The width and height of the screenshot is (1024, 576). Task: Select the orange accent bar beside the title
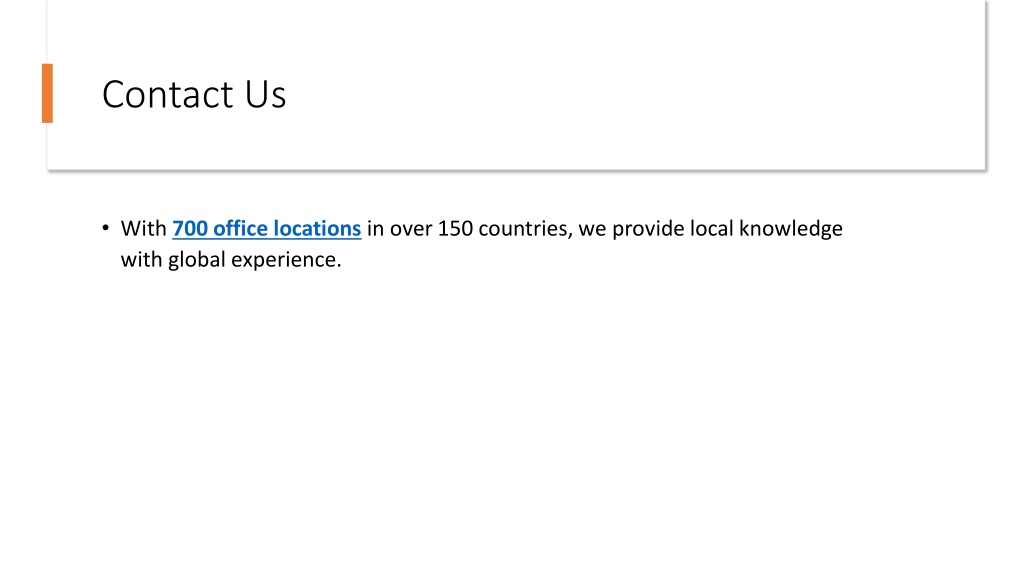pos(47,93)
